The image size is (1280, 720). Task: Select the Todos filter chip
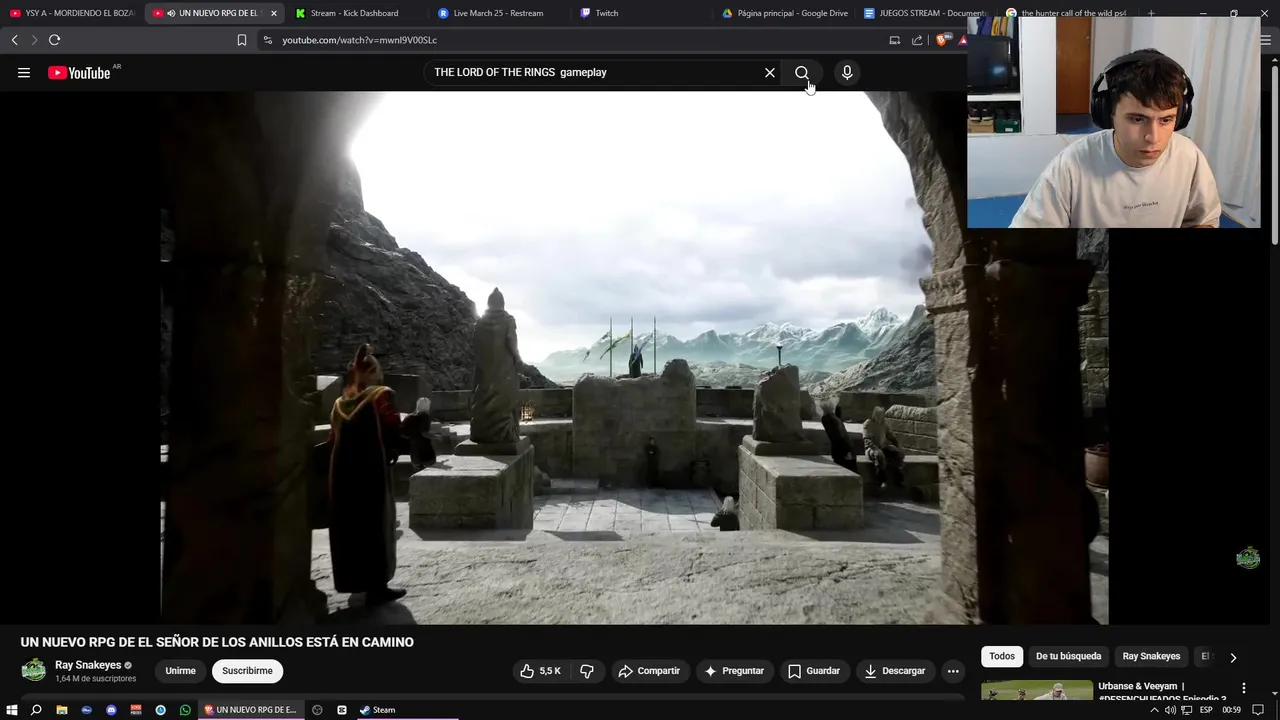click(1002, 656)
